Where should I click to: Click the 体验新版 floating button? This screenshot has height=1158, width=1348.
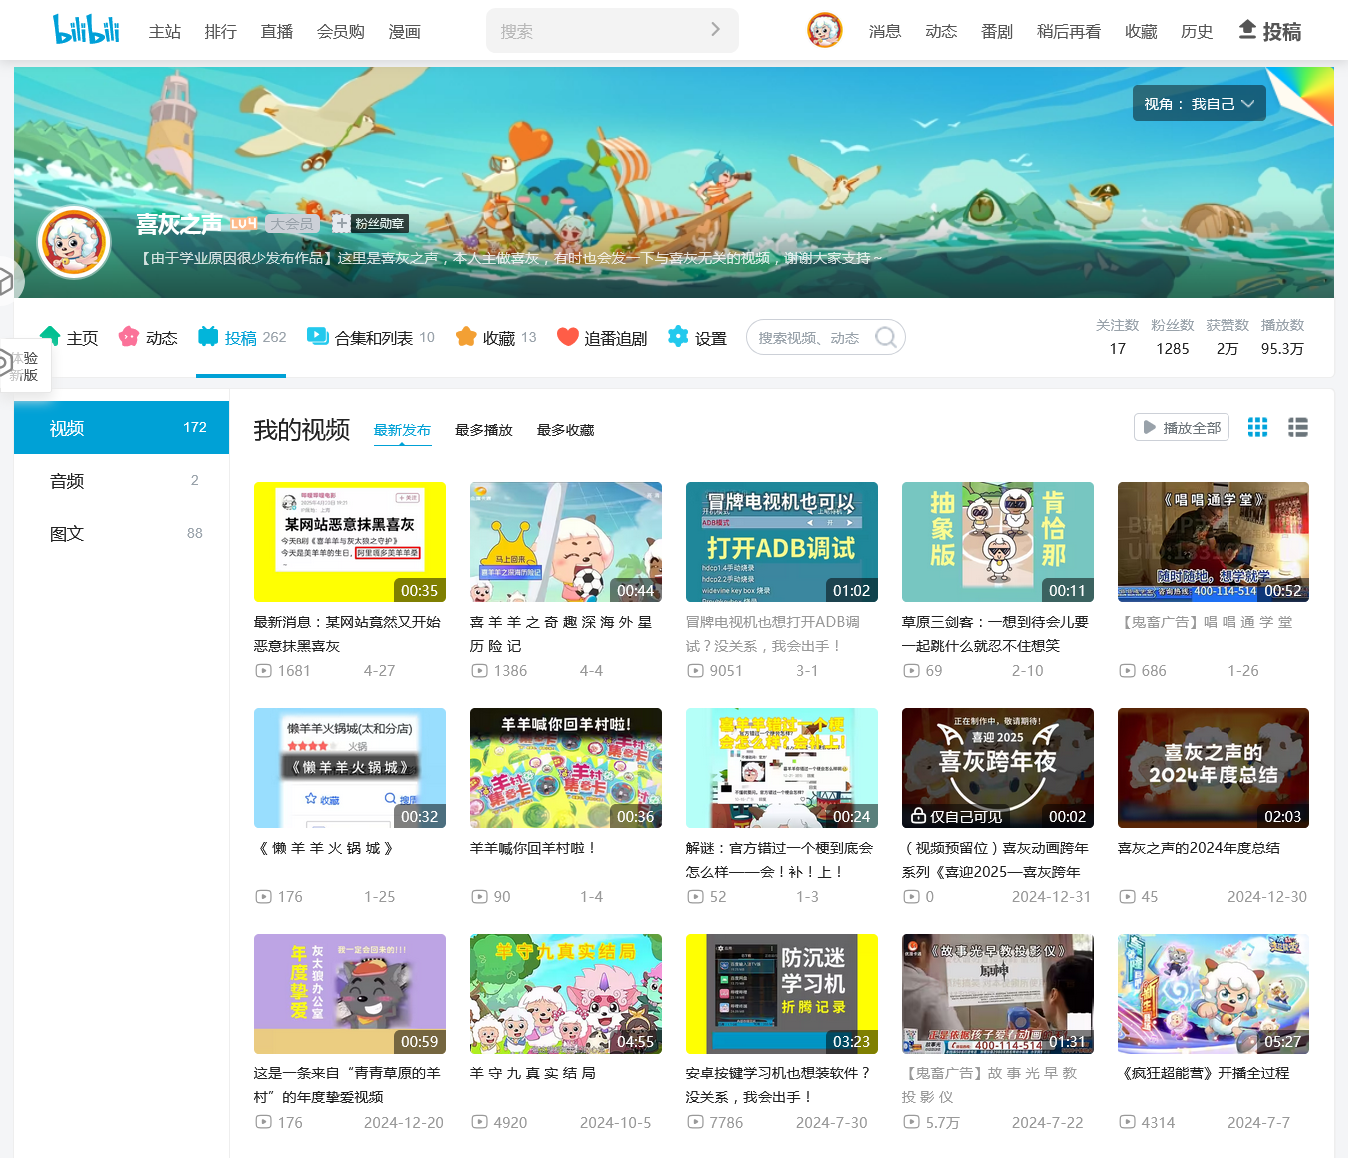pyautogui.click(x=25, y=366)
